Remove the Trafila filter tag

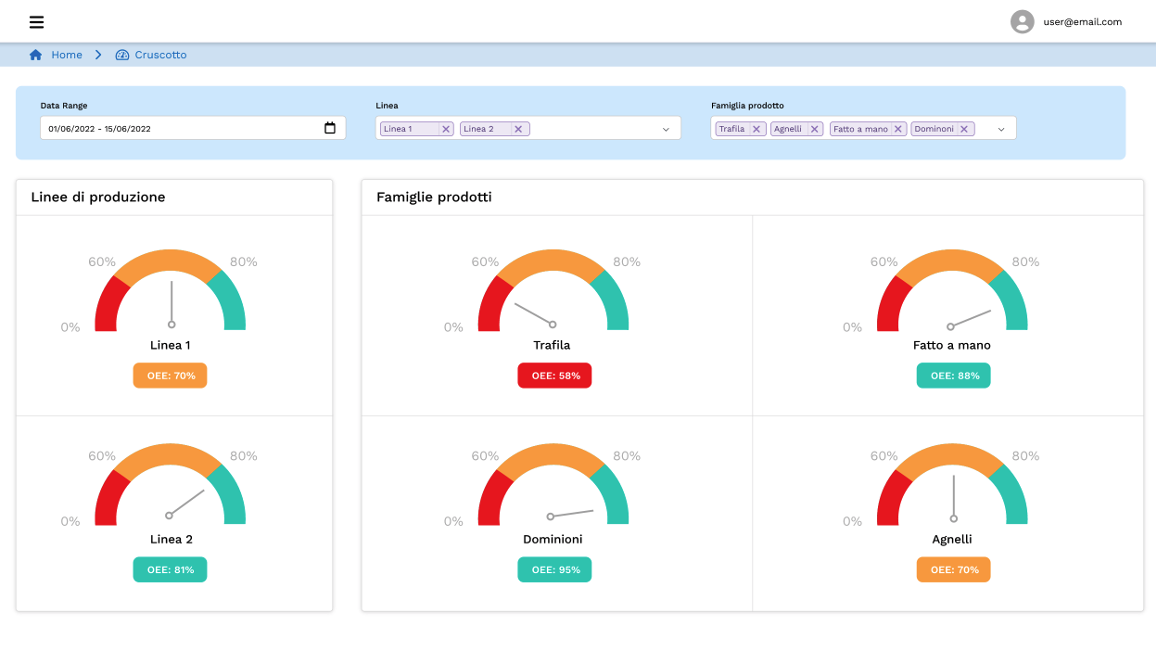757,129
